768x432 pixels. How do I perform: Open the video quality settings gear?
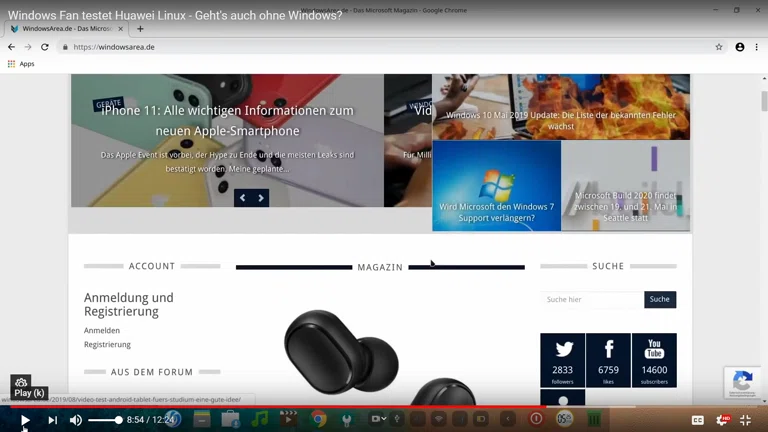pyautogui.click(x=722, y=420)
